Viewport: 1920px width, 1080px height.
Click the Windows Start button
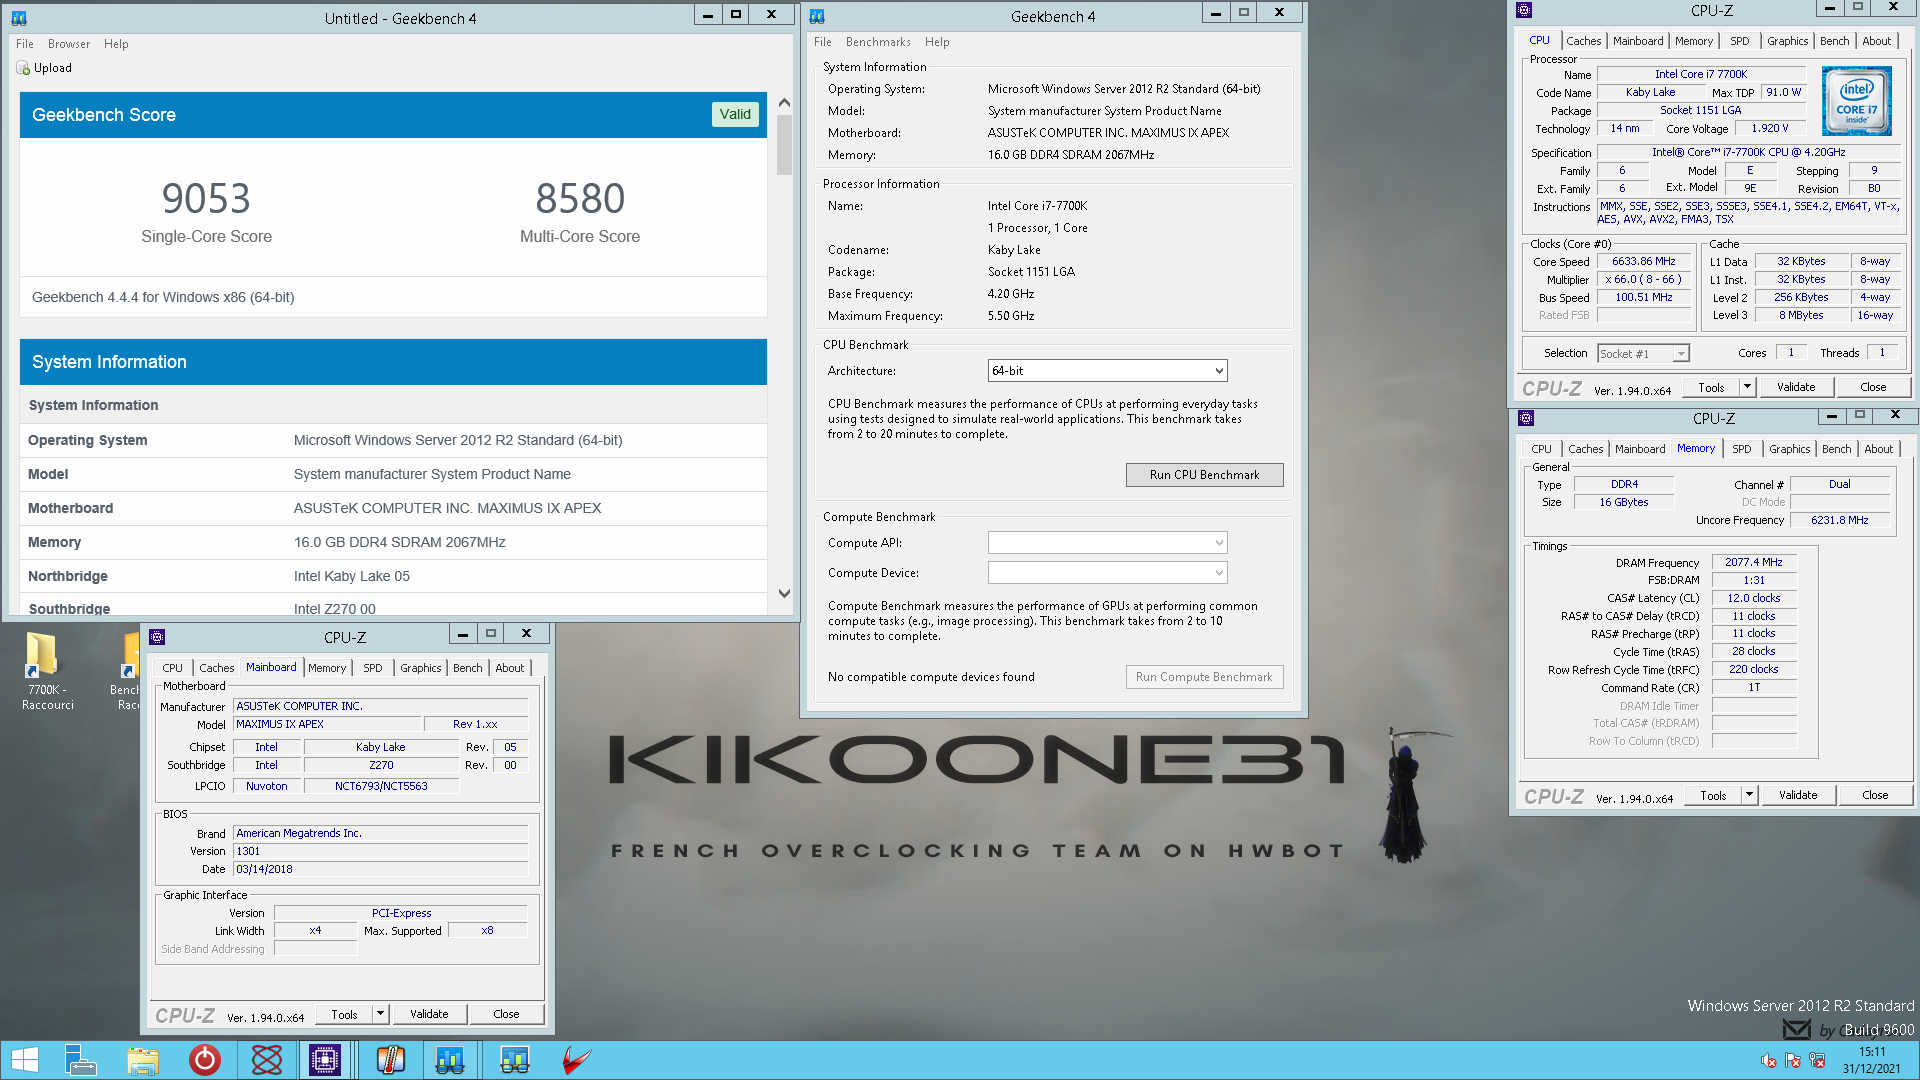25,1060
